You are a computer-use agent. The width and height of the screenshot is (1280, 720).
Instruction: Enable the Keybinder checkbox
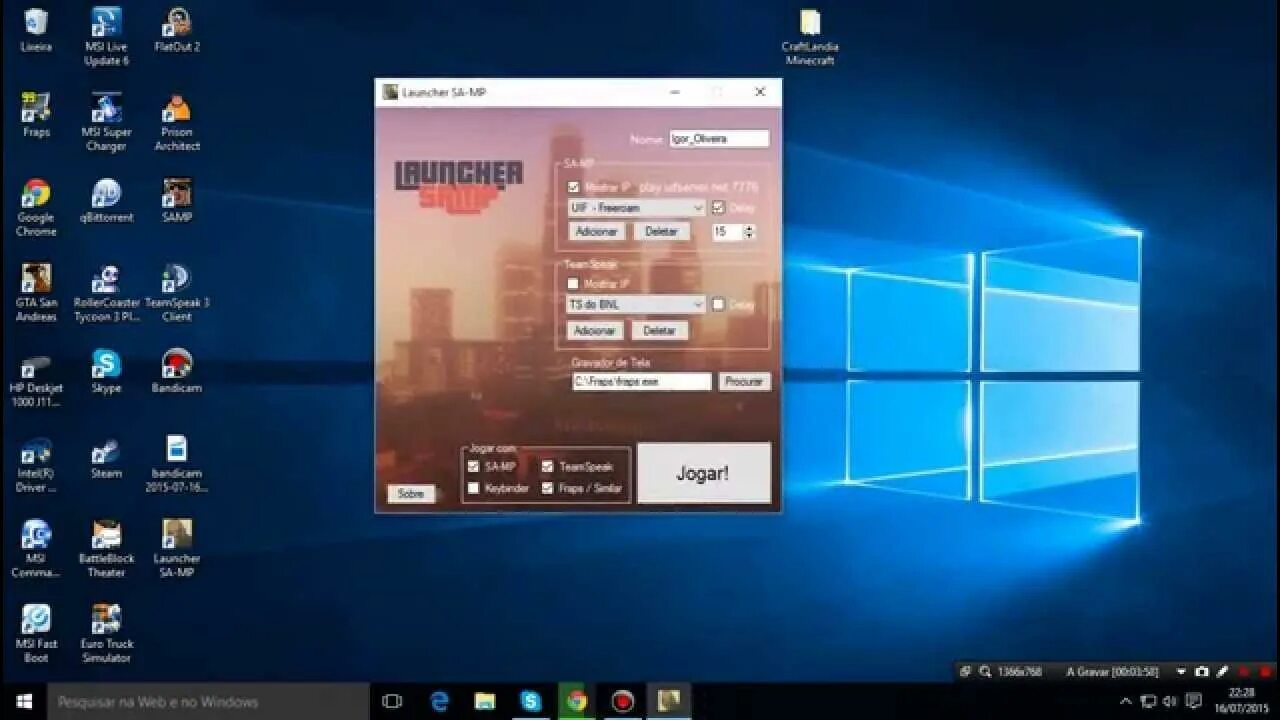point(474,488)
